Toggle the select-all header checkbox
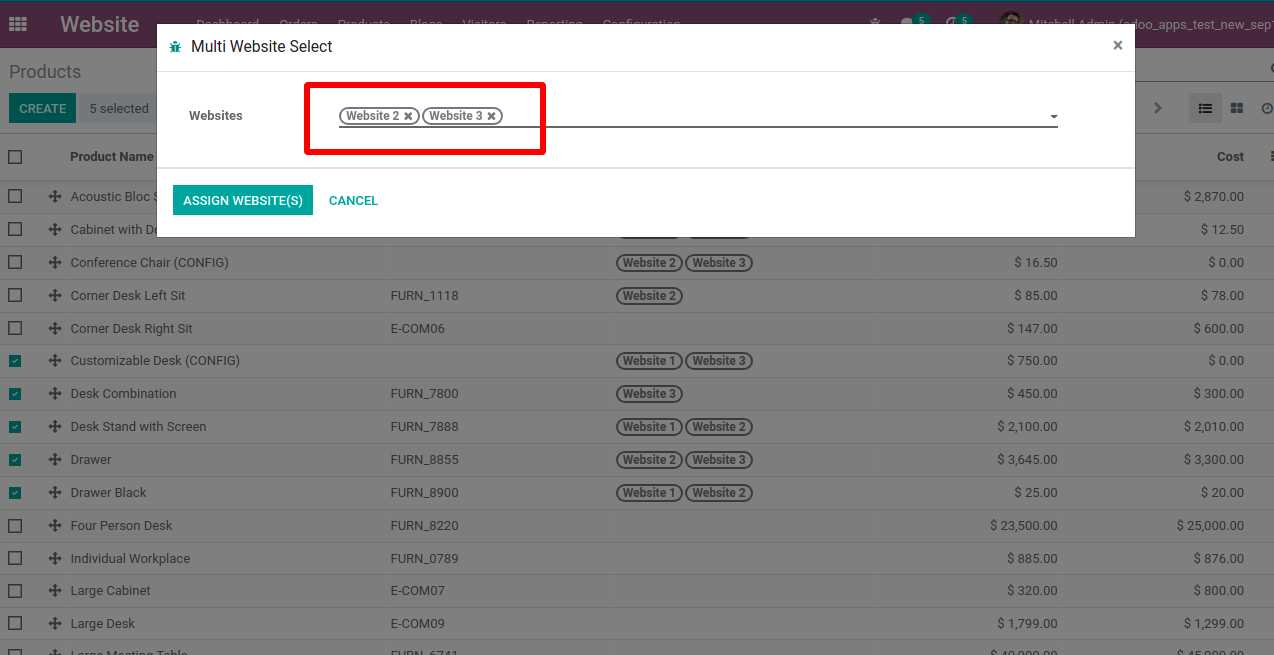The image size is (1274, 655). click(15, 156)
